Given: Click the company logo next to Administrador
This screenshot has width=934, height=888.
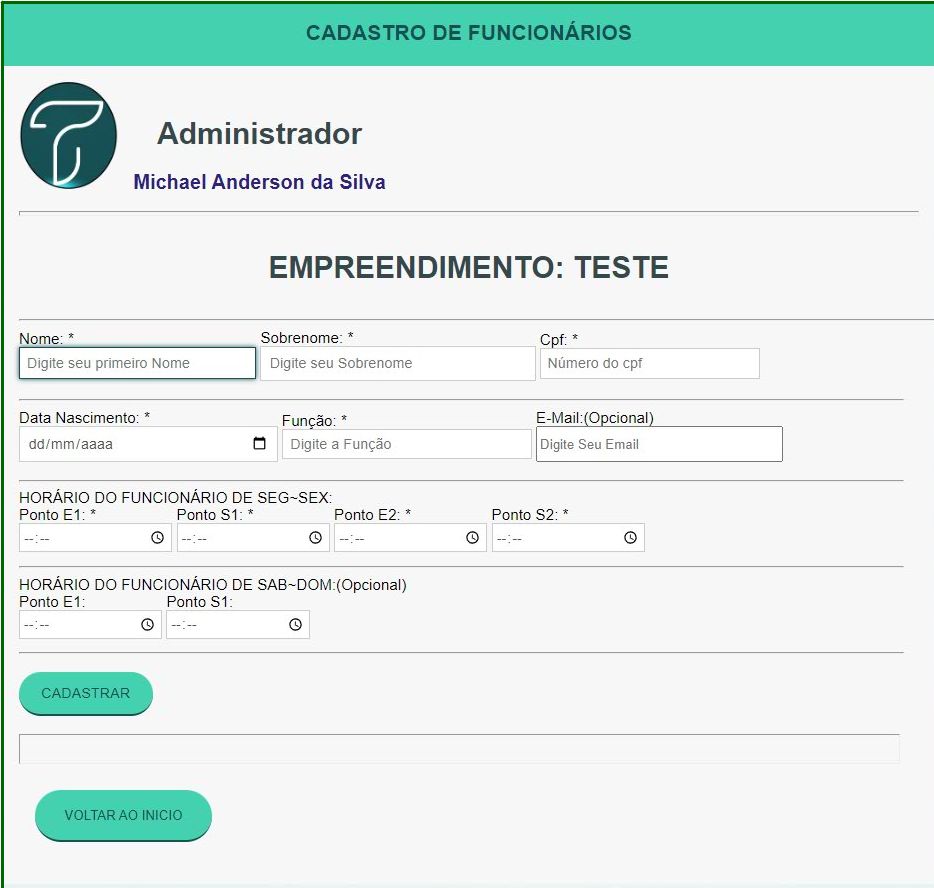Looking at the screenshot, I should coord(68,136).
